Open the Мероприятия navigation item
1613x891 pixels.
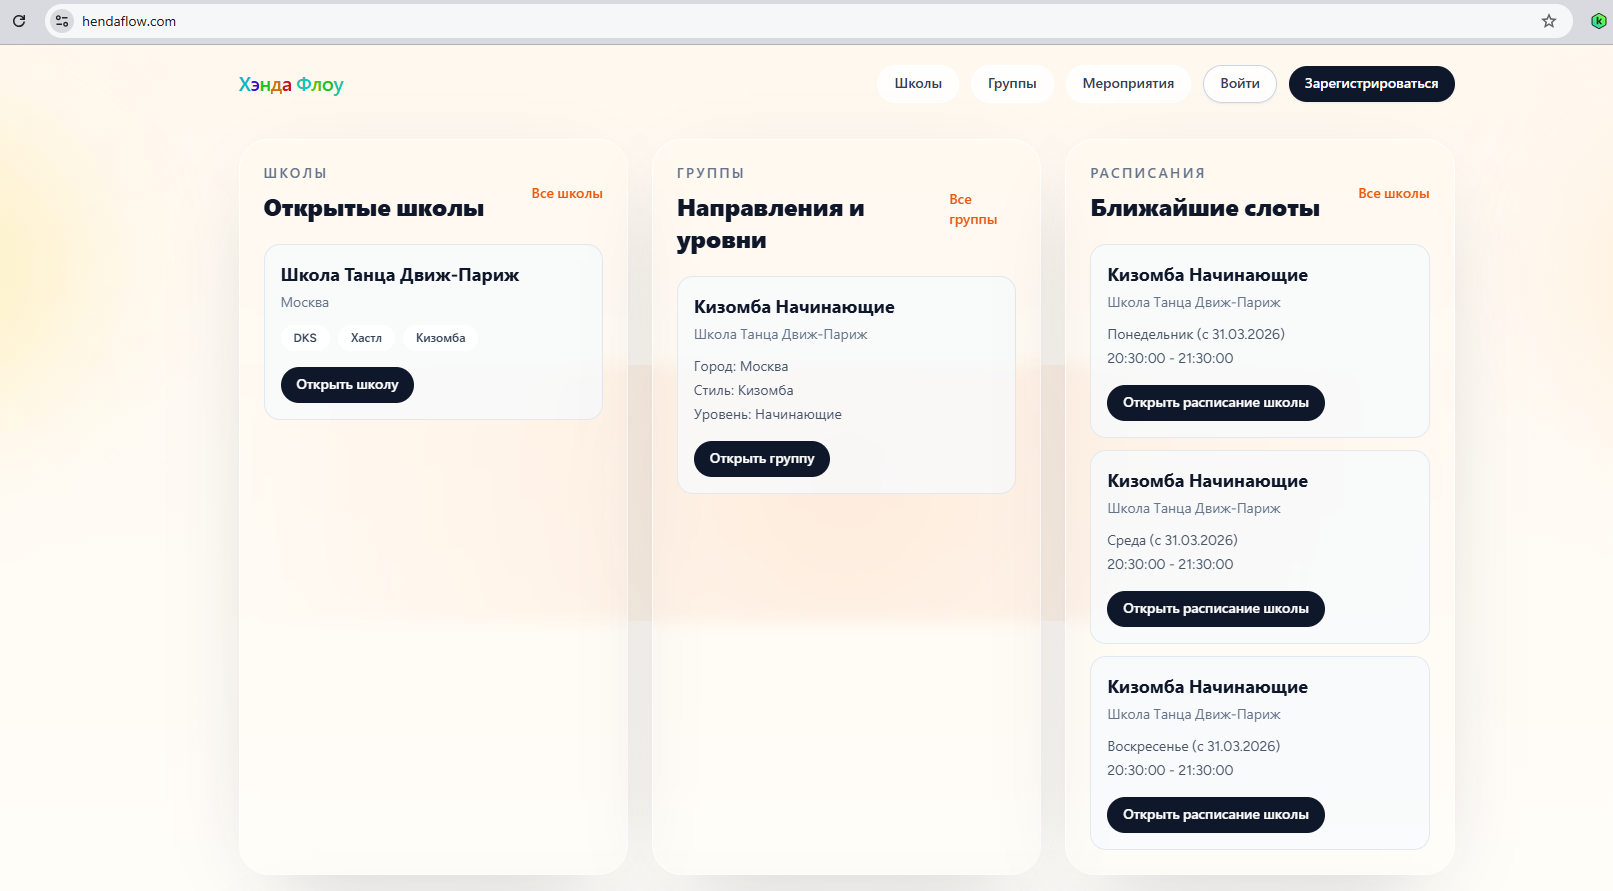point(1128,84)
